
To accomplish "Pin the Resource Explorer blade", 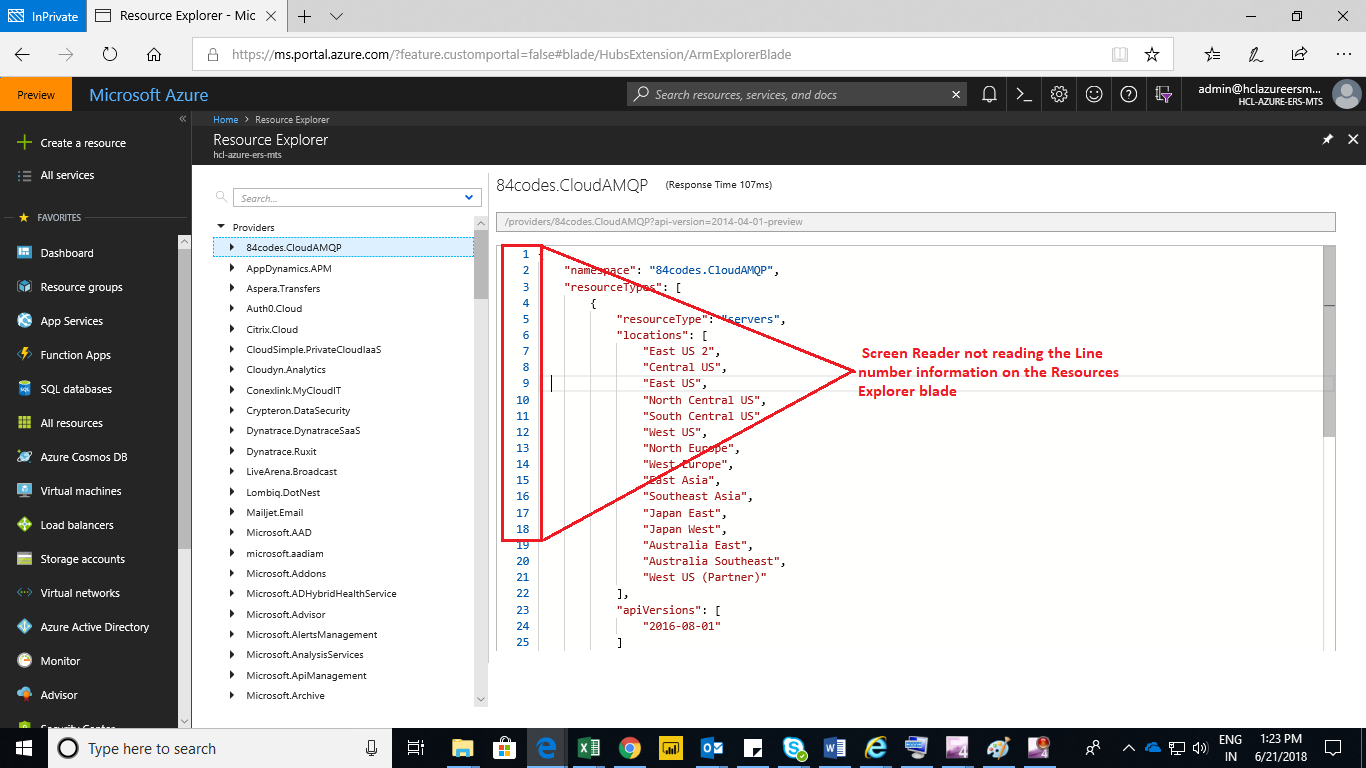I will (1328, 139).
